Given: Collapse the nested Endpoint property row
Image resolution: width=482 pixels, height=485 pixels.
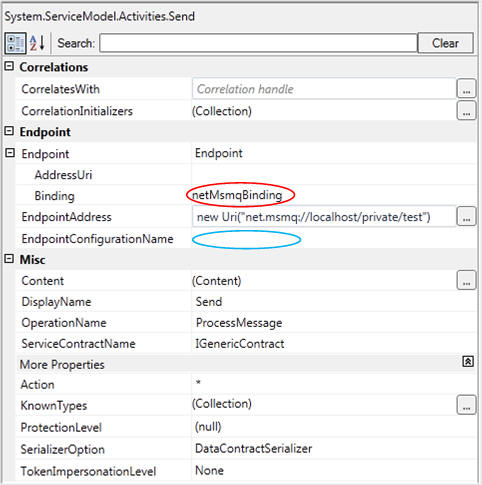Looking at the screenshot, I should tap(10, 153).
